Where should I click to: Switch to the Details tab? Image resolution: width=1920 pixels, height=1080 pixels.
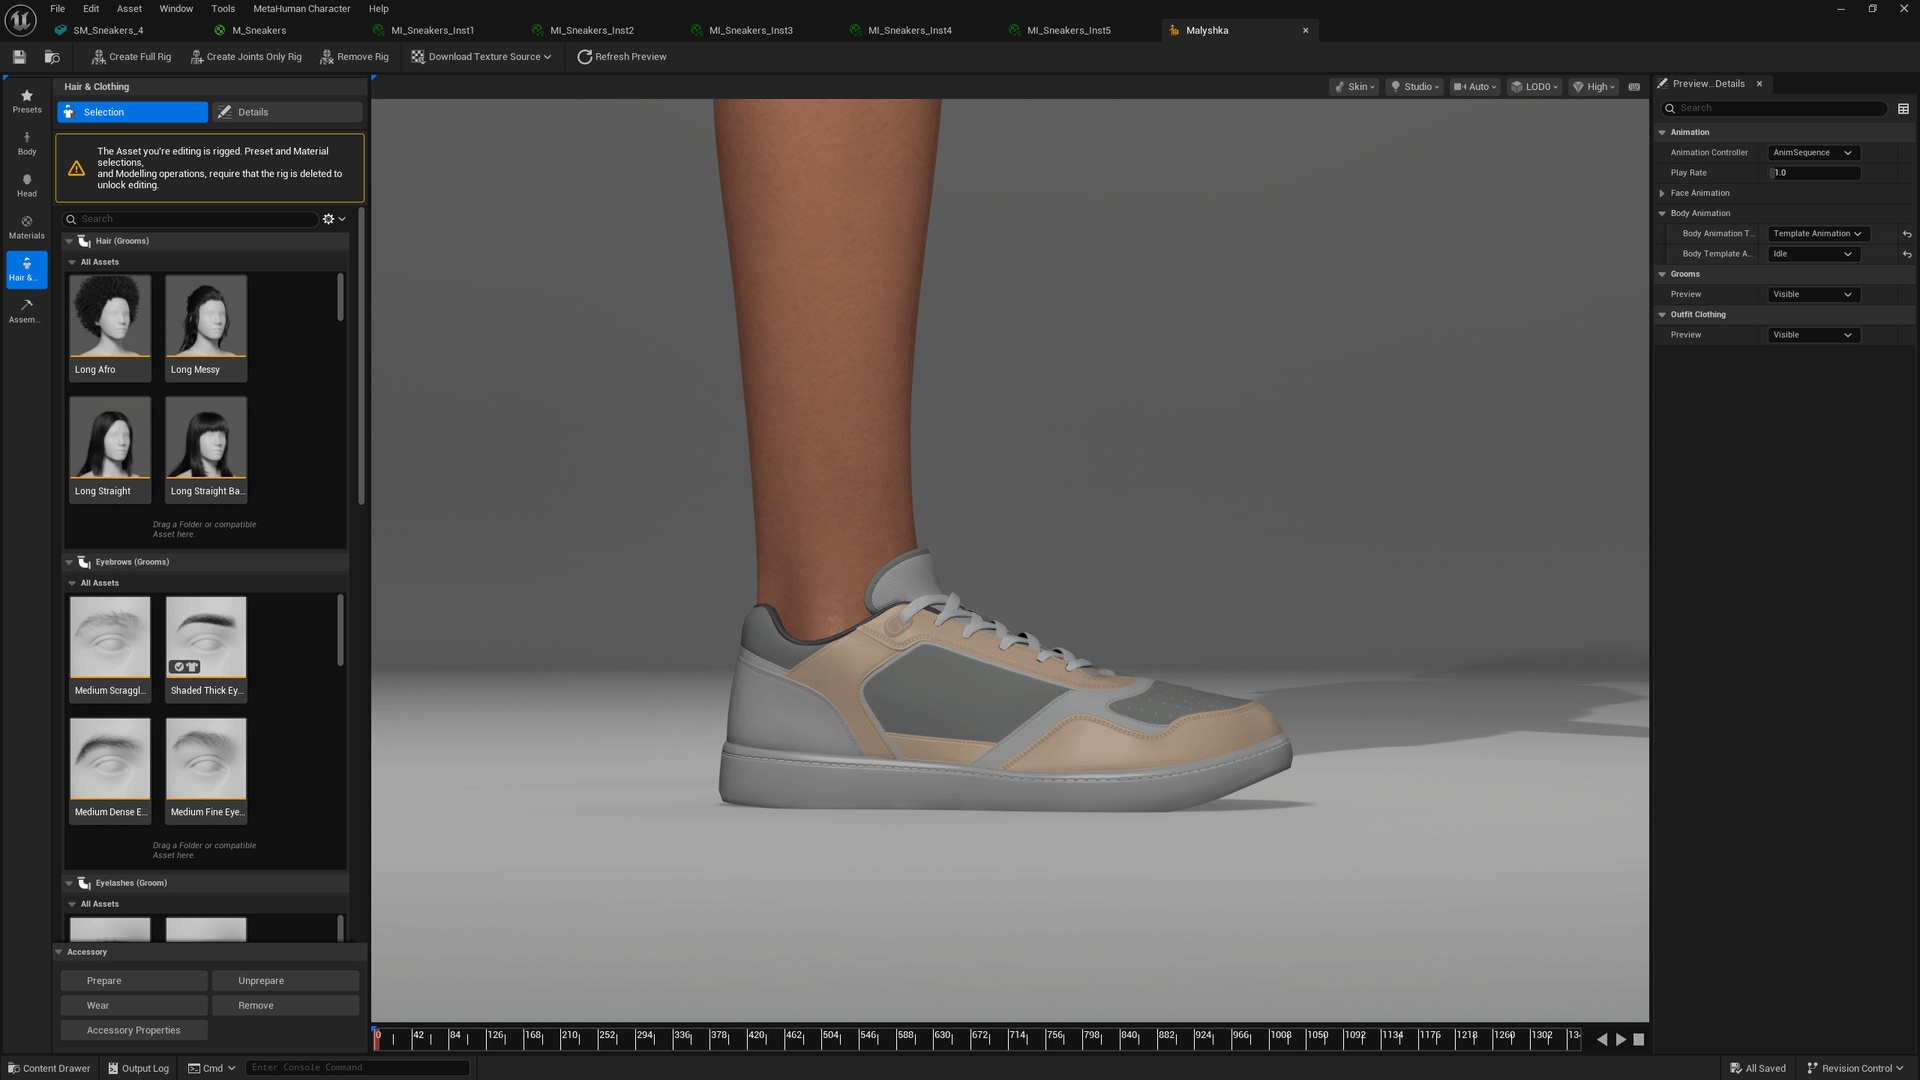[x=287, y=112]
